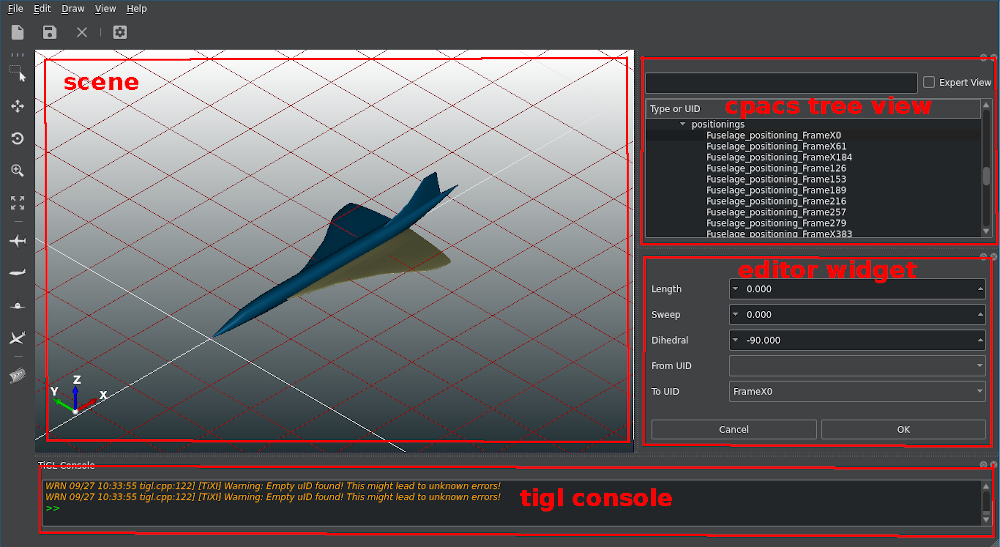Open settings with the gear icon

120,33
